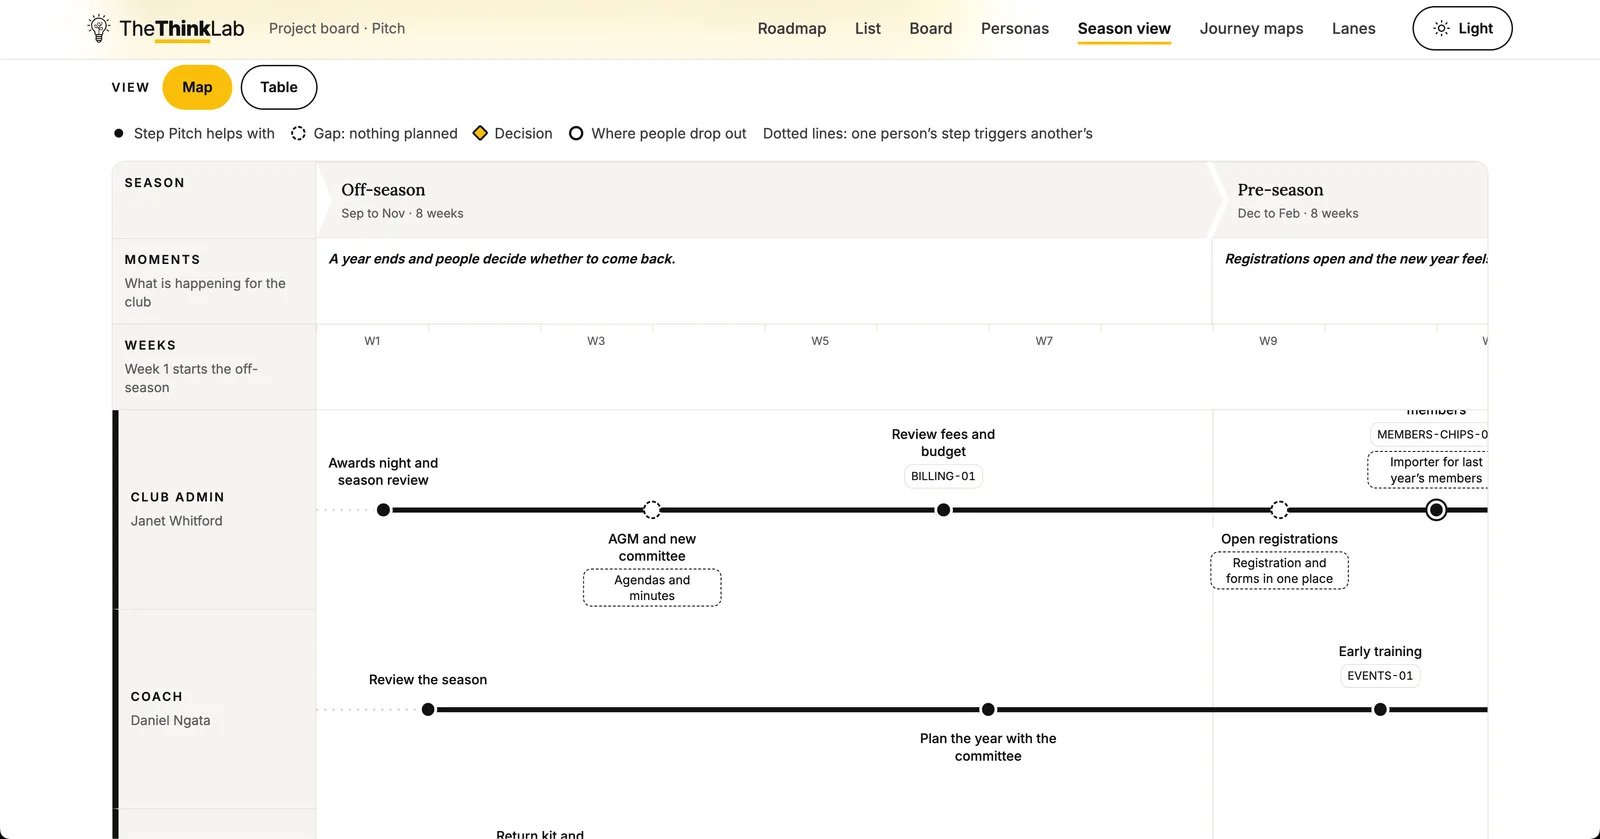Switch to Table view

click(x=279, y=87)
